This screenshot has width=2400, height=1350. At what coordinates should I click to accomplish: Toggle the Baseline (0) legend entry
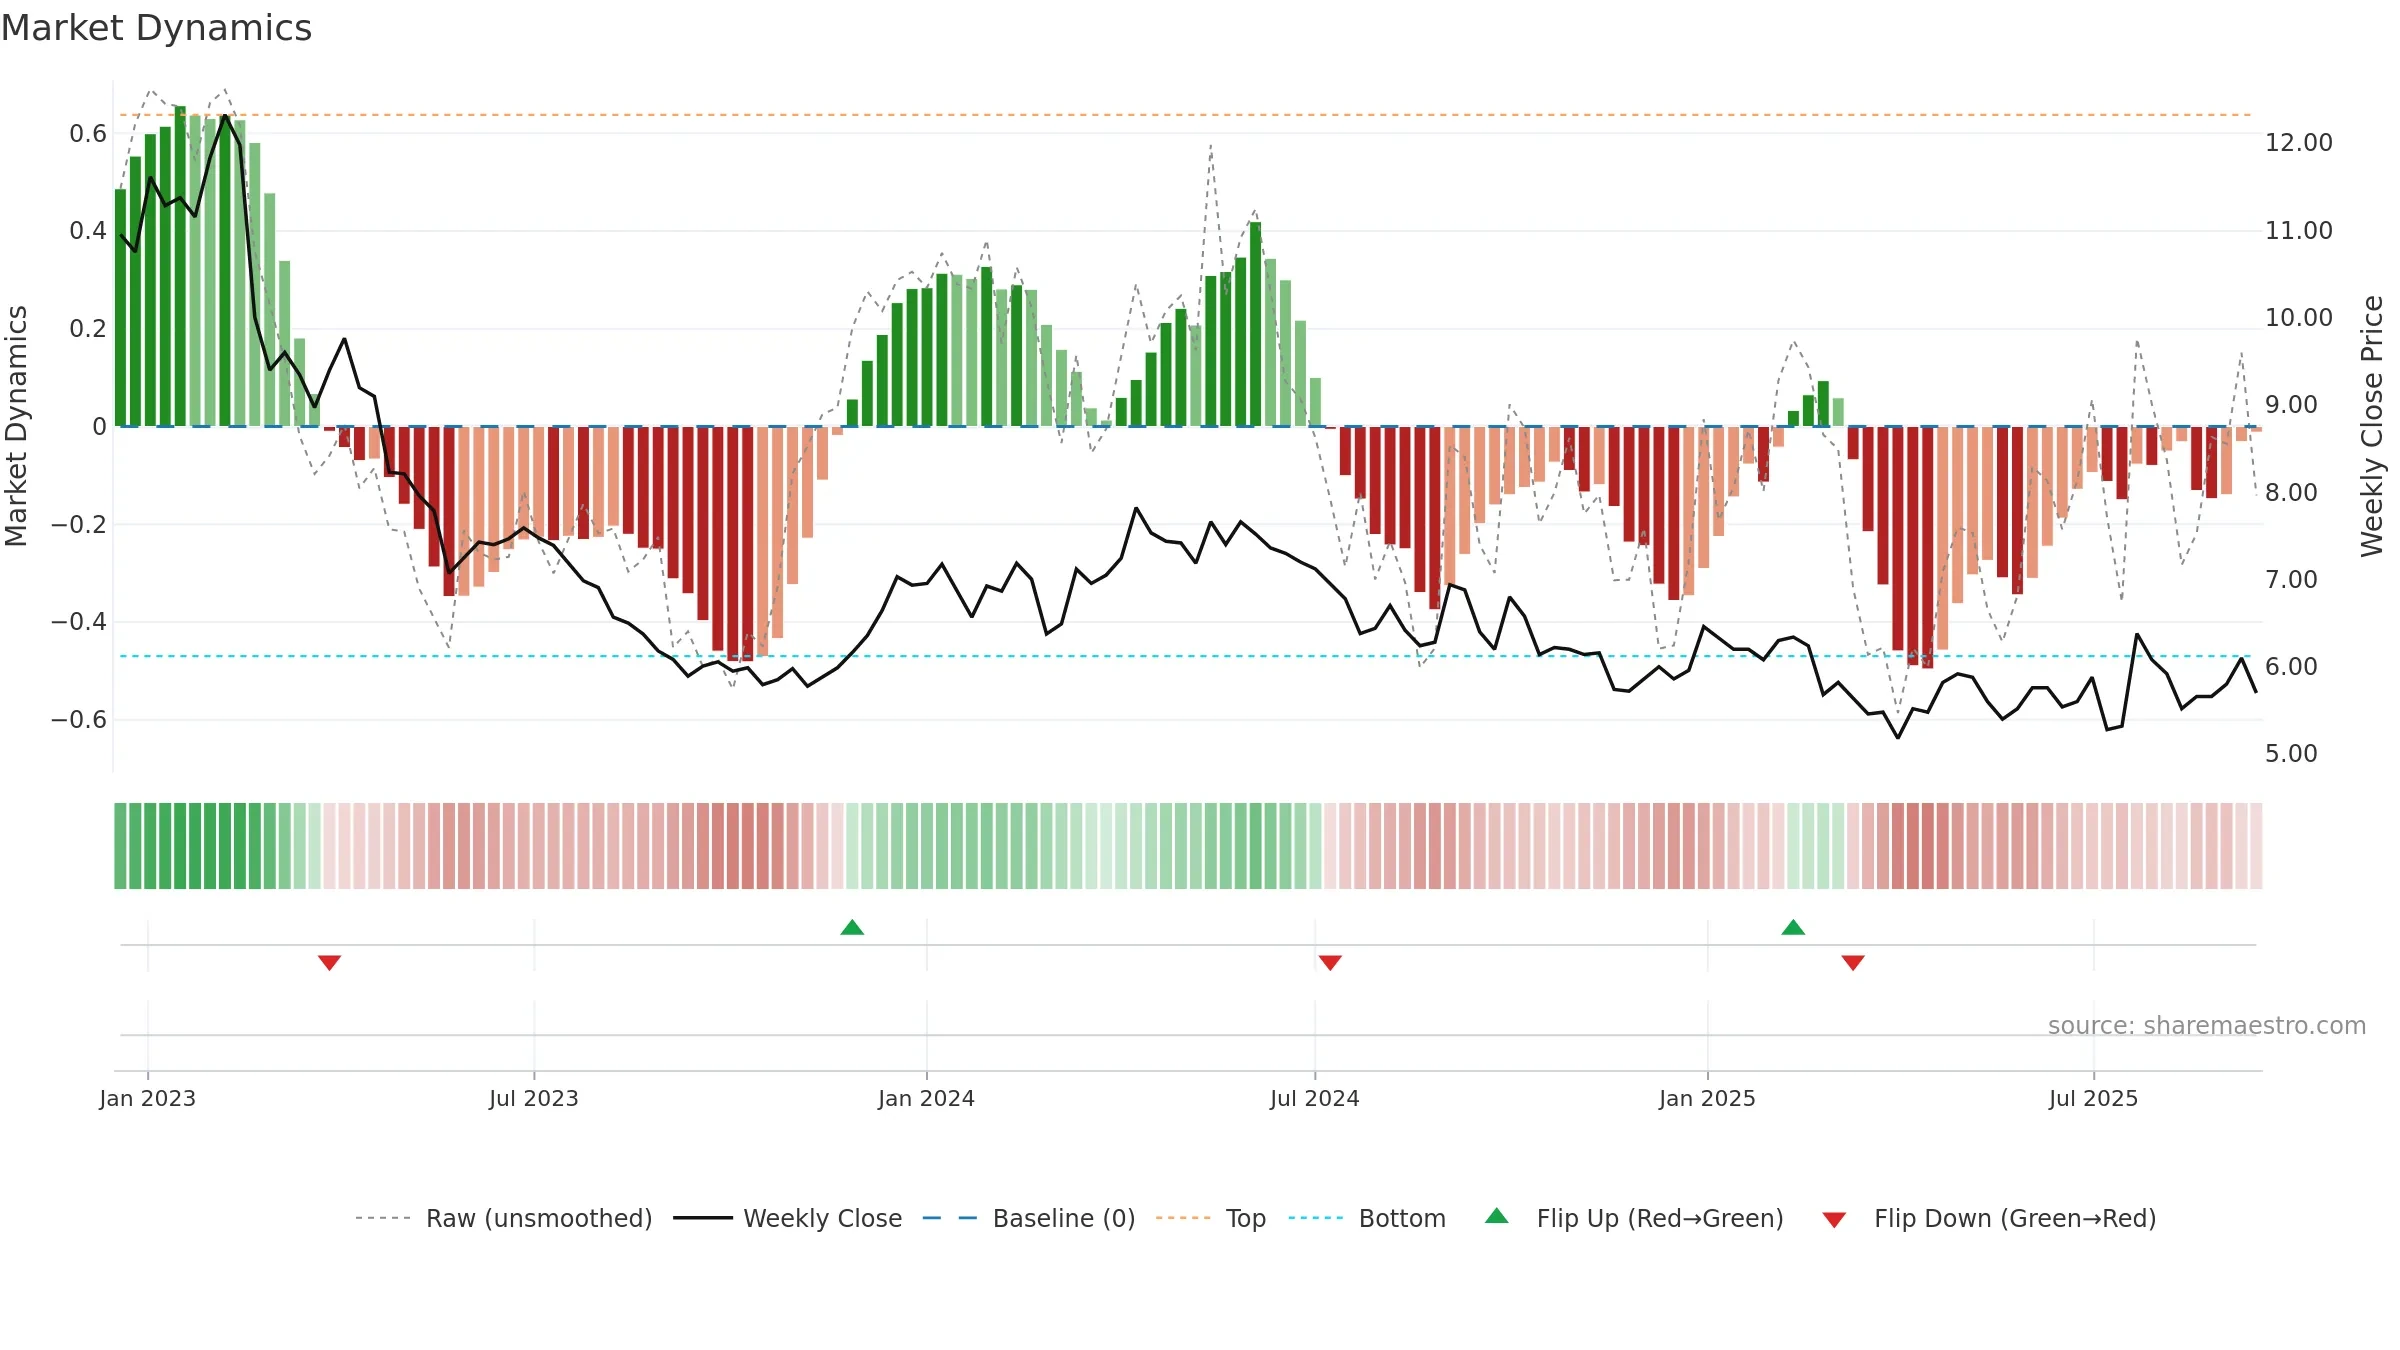pyautogui.click(x=1029, y=1219)
